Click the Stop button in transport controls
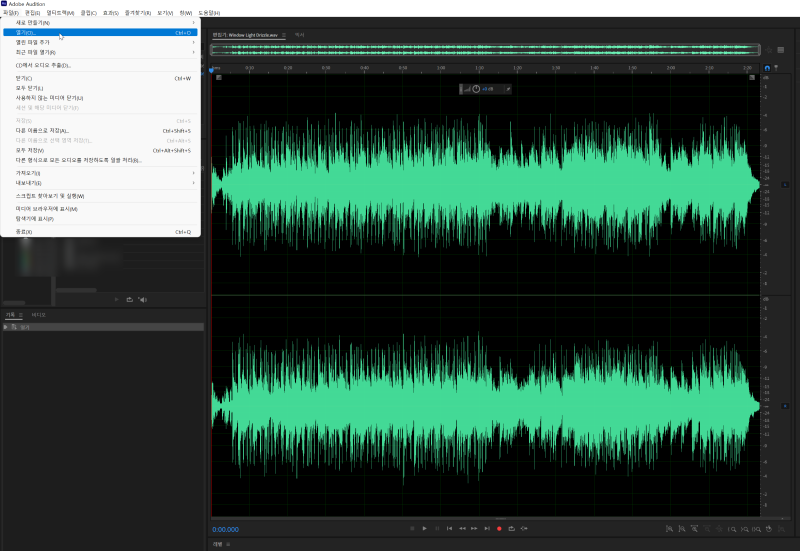This screenshot has height=551, width=800. click(412, 529)
